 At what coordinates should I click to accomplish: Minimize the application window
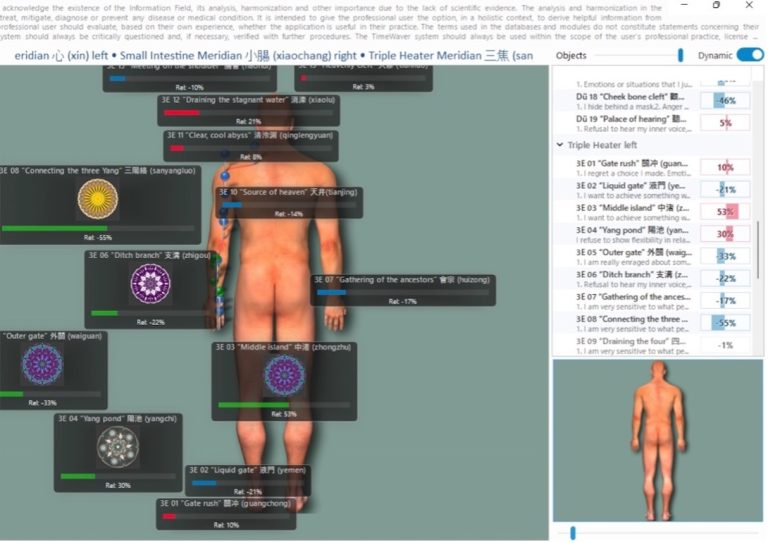684,5
